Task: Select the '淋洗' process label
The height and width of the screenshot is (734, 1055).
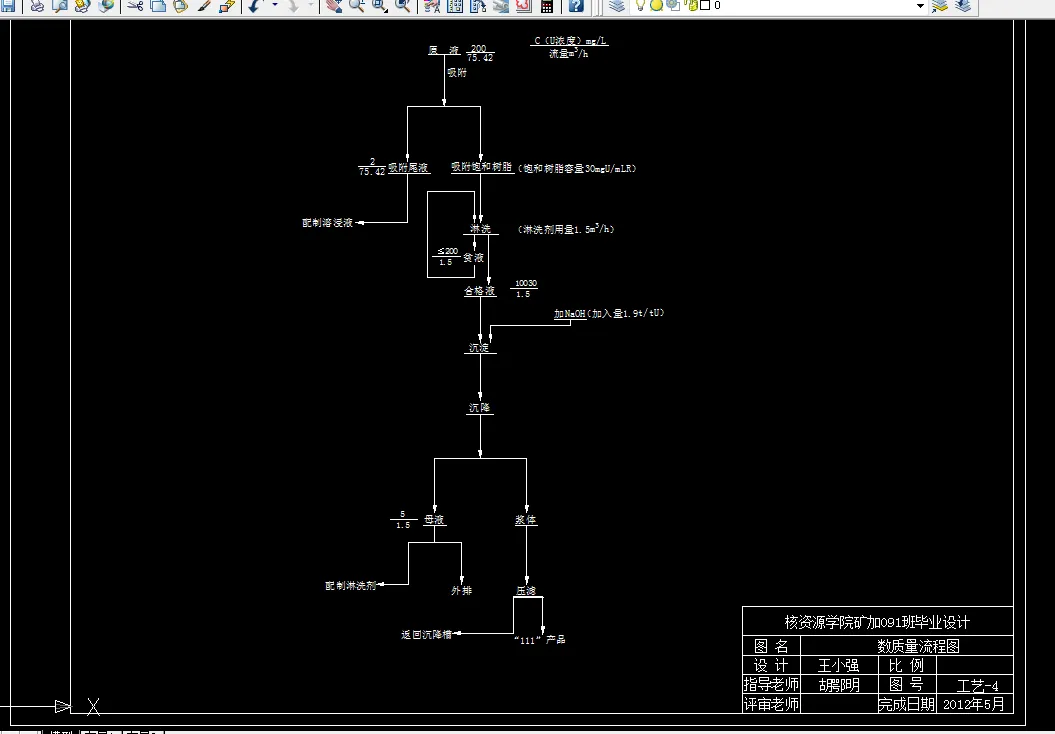Action: coord(480,229)
